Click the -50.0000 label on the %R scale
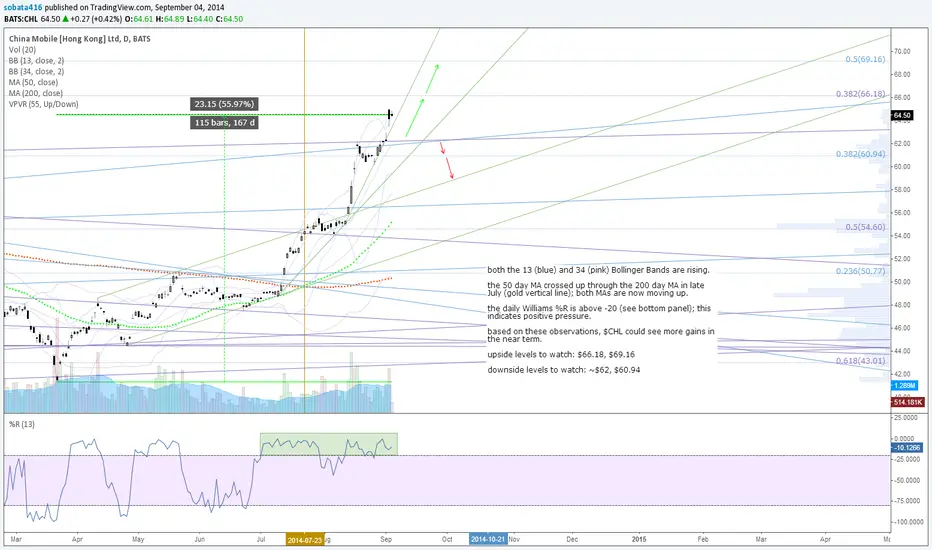 coord(909,480)
